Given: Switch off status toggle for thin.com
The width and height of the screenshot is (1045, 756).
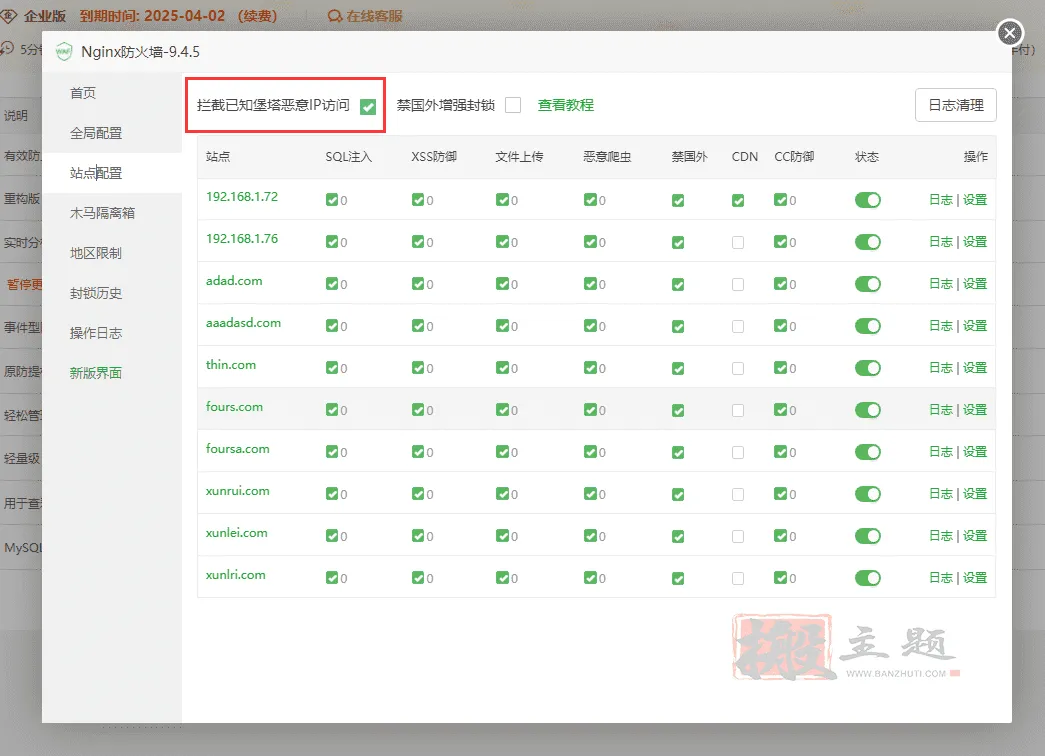Looking at the screenshot, I should pyautogui.click(x=868, y=368).
